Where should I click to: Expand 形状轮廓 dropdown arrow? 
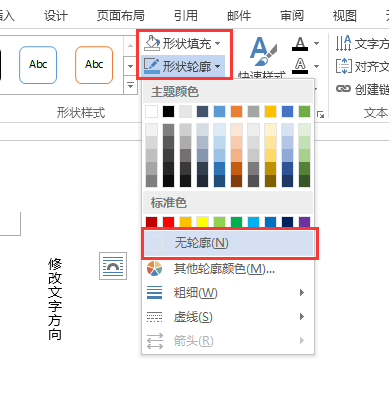coord(218,66)
